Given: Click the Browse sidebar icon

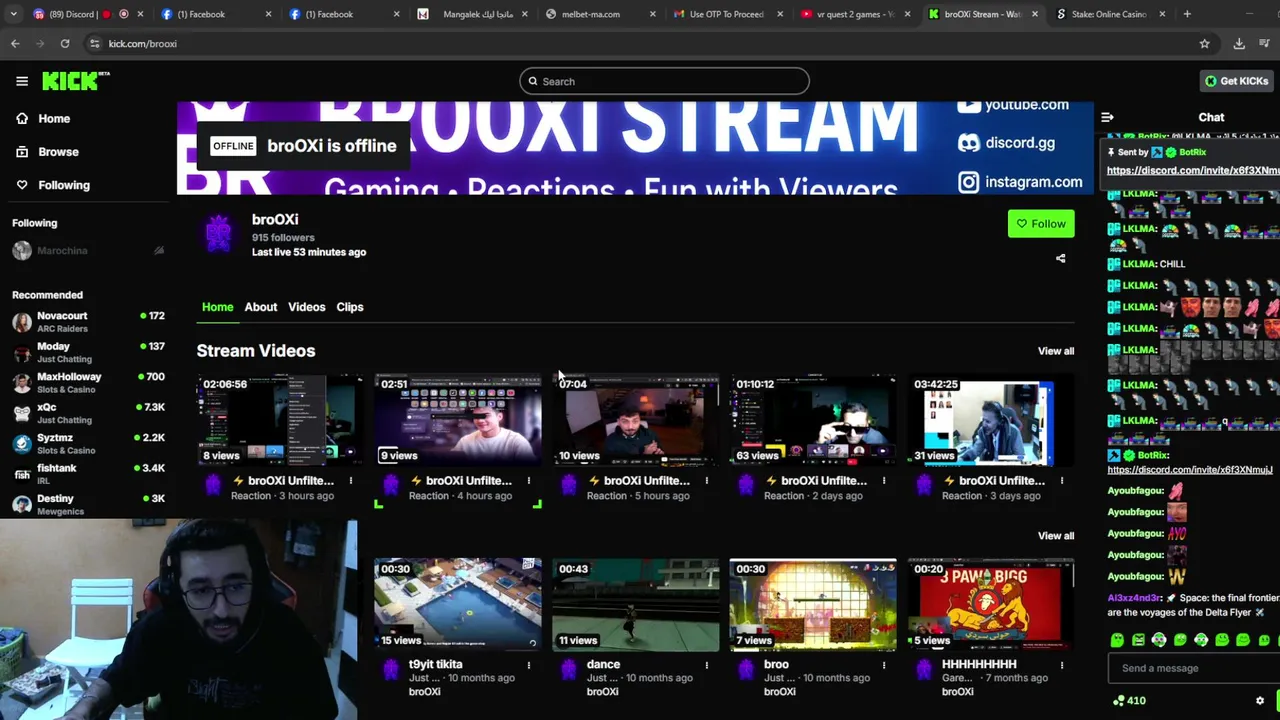Looking at the screenshot, I should point(22,152).
